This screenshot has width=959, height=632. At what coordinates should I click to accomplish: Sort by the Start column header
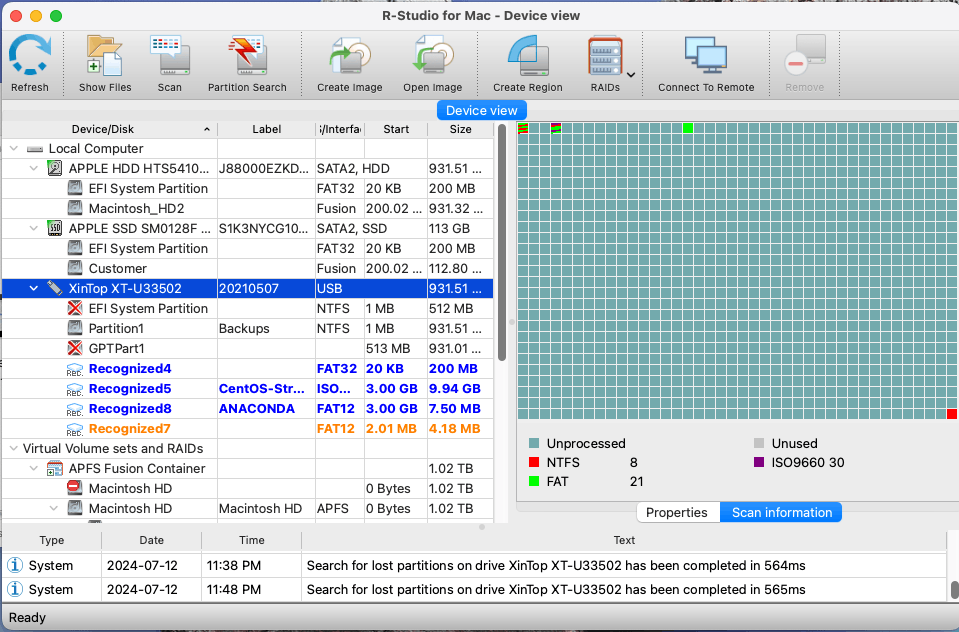[x=396, y=129]
